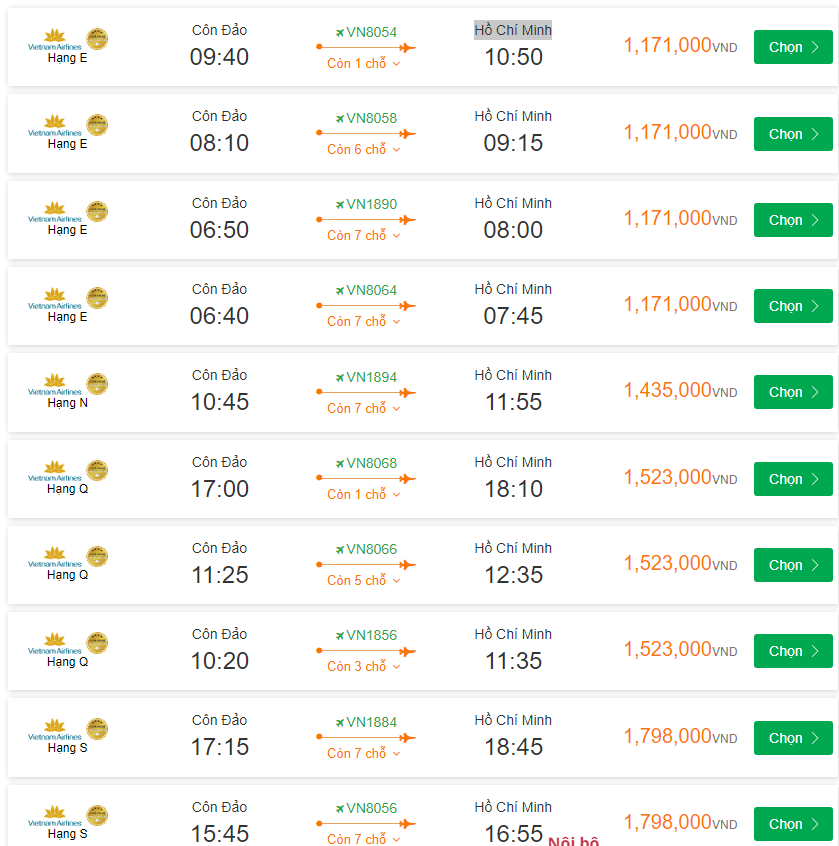Click the 1,798,000 VND price of VN8056
The image size is (839, 846).
[x=668, y=822]
